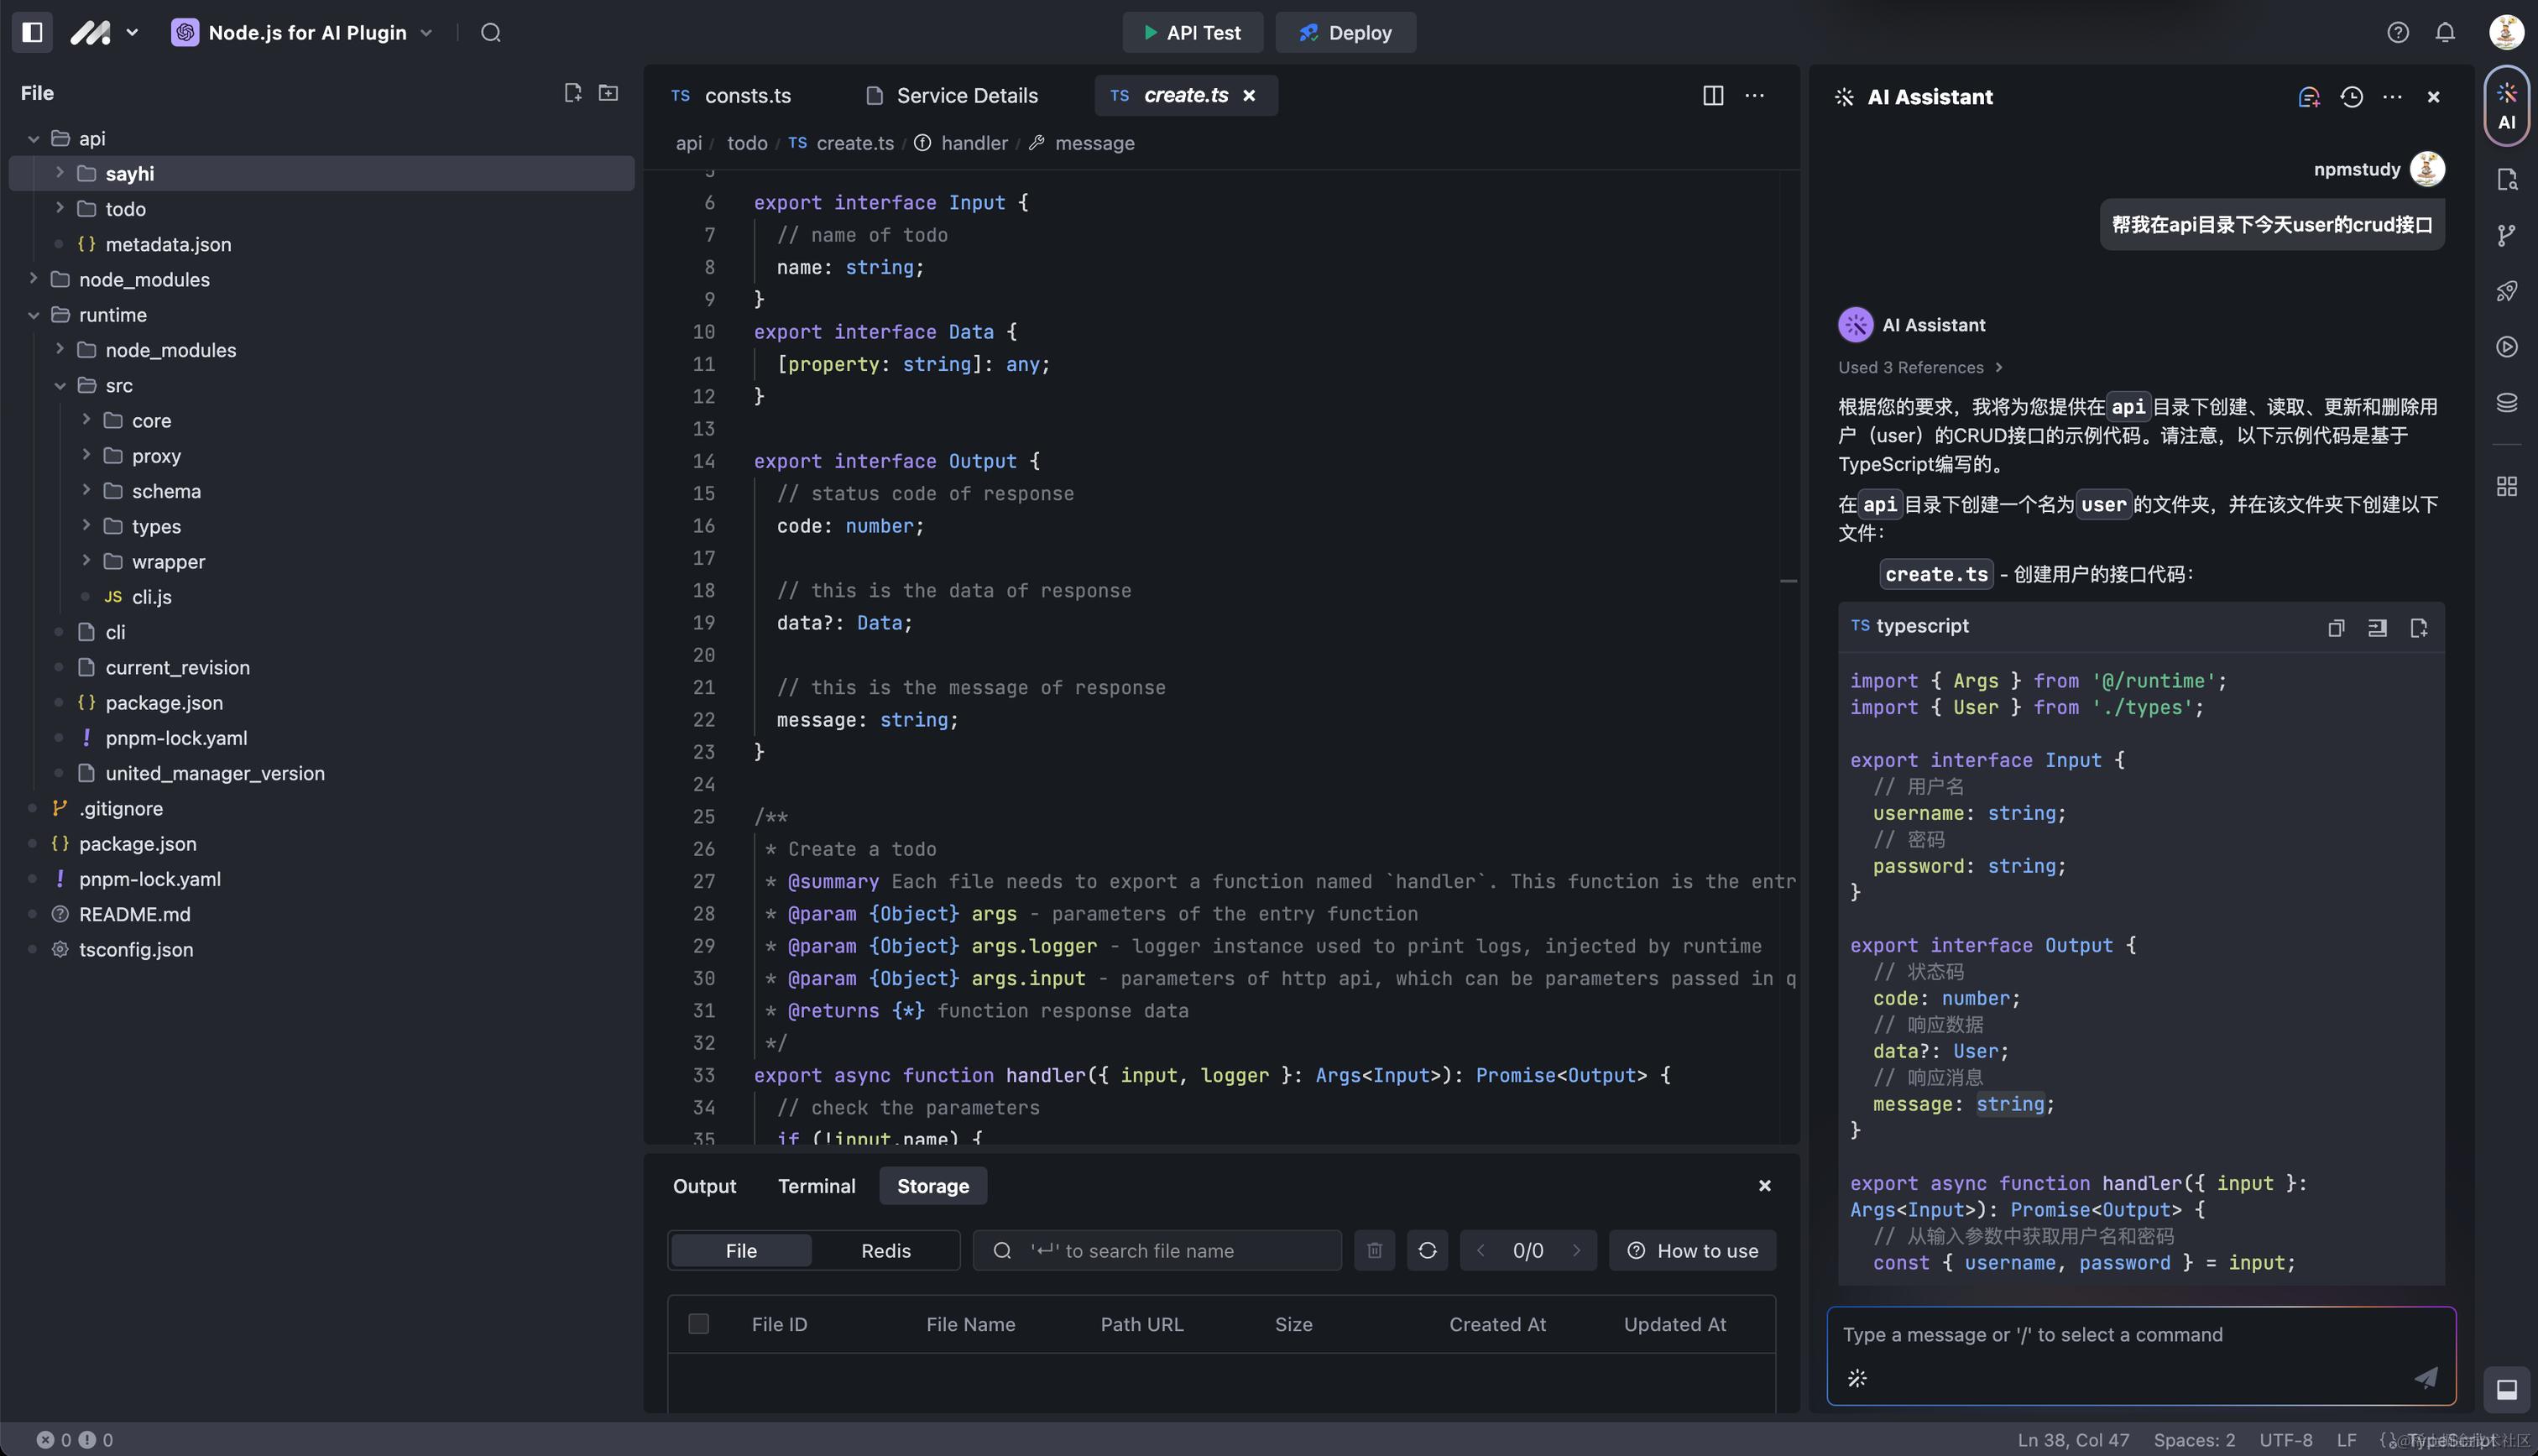Open source control branch icon in right sidebar
Image resolution: width=2538 pixels, height=1456 pixels.
[x=2506, y=235]
